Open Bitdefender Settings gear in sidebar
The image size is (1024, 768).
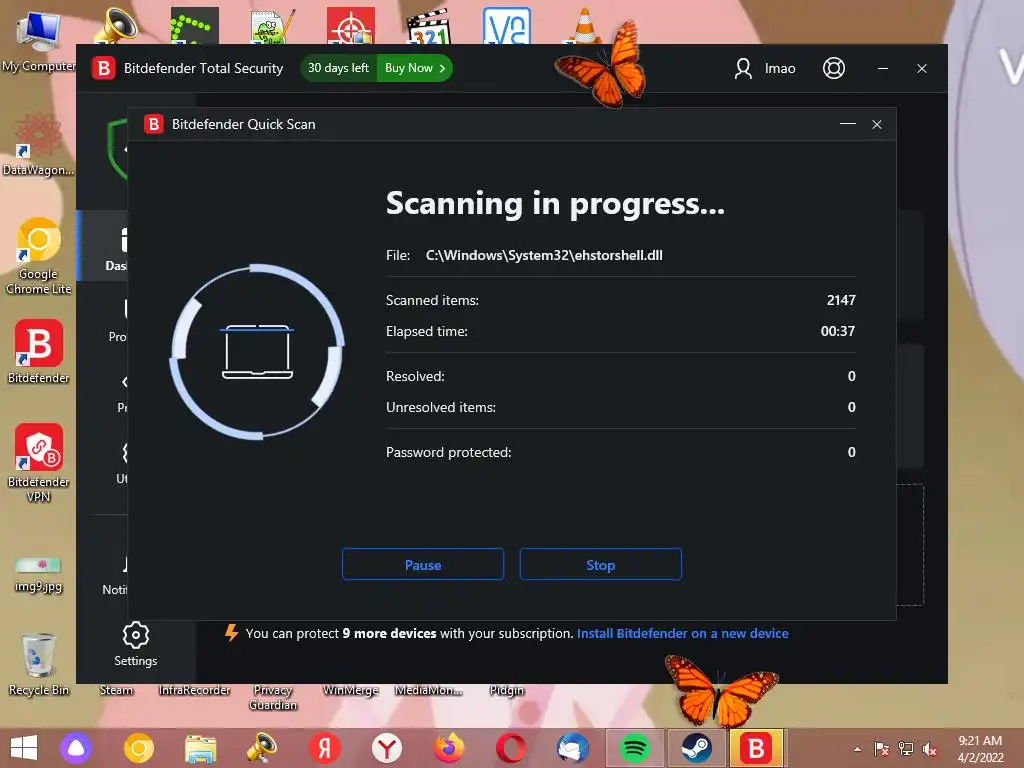pyautogui.click(x=136, y=645)
